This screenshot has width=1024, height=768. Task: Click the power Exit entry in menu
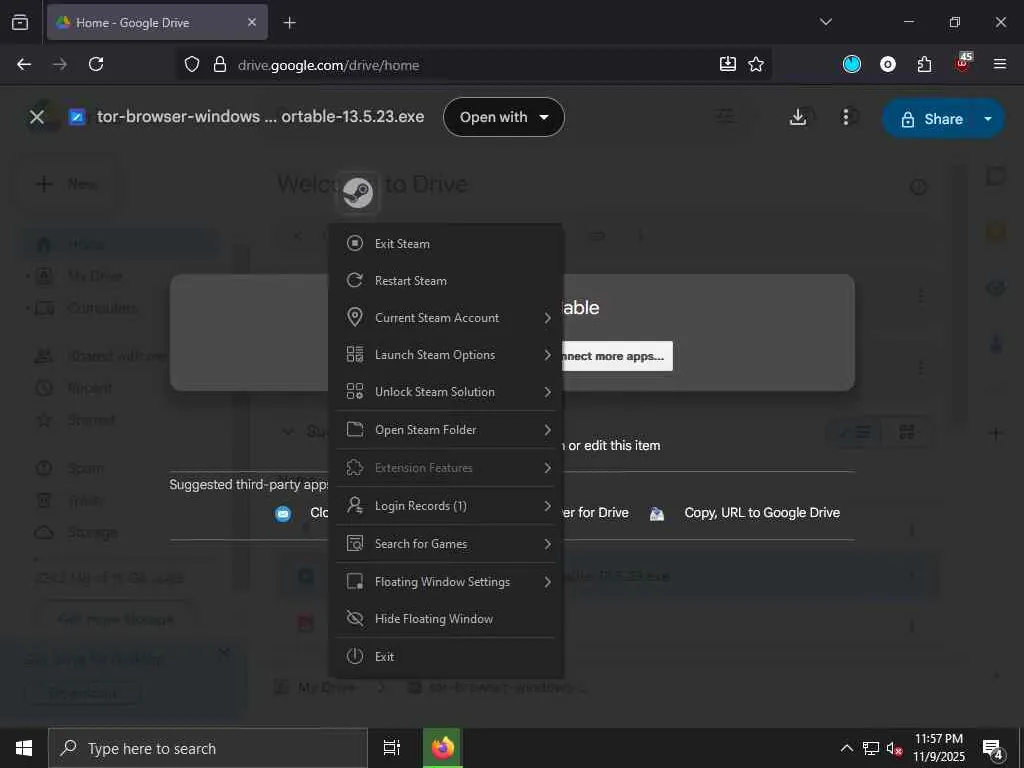(x=445, y=656)
